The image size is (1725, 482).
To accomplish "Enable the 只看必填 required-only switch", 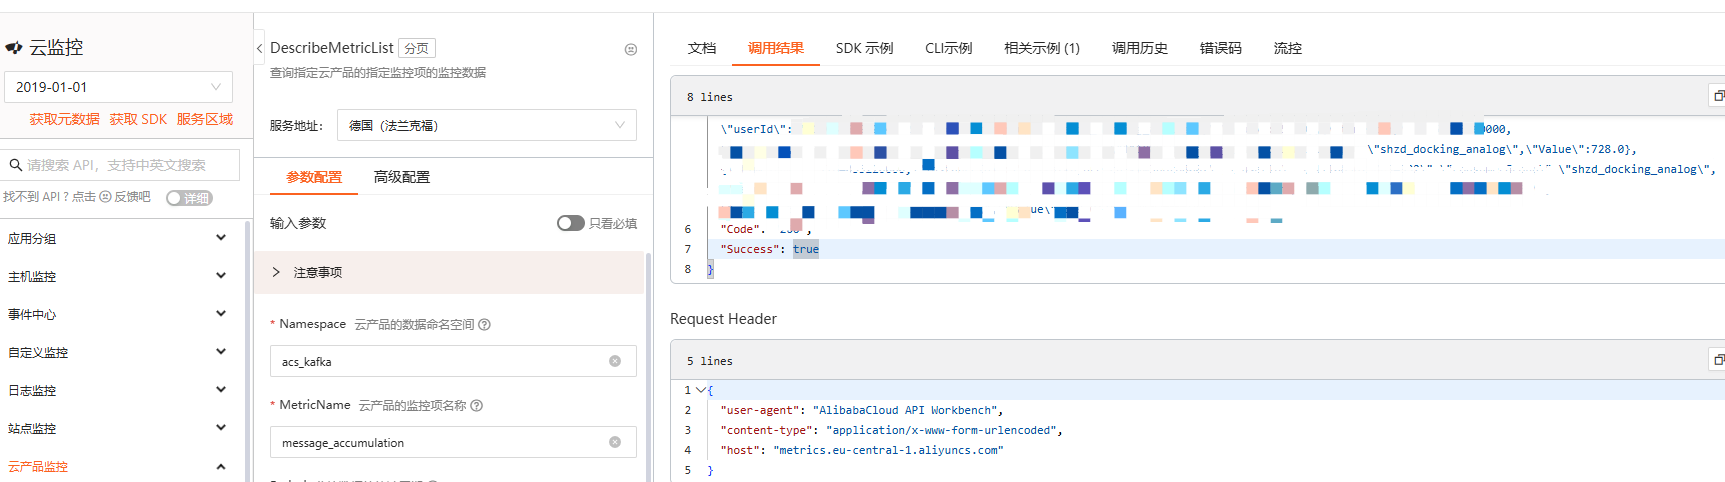I will coord(570,223).
